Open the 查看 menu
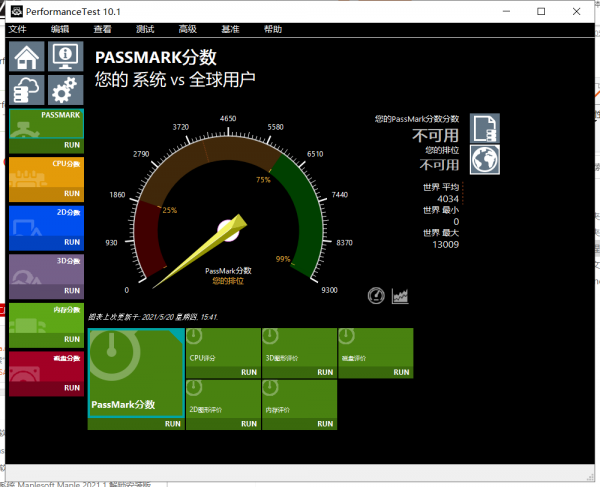Screen dimensions: 600x487 click(103, 29)
